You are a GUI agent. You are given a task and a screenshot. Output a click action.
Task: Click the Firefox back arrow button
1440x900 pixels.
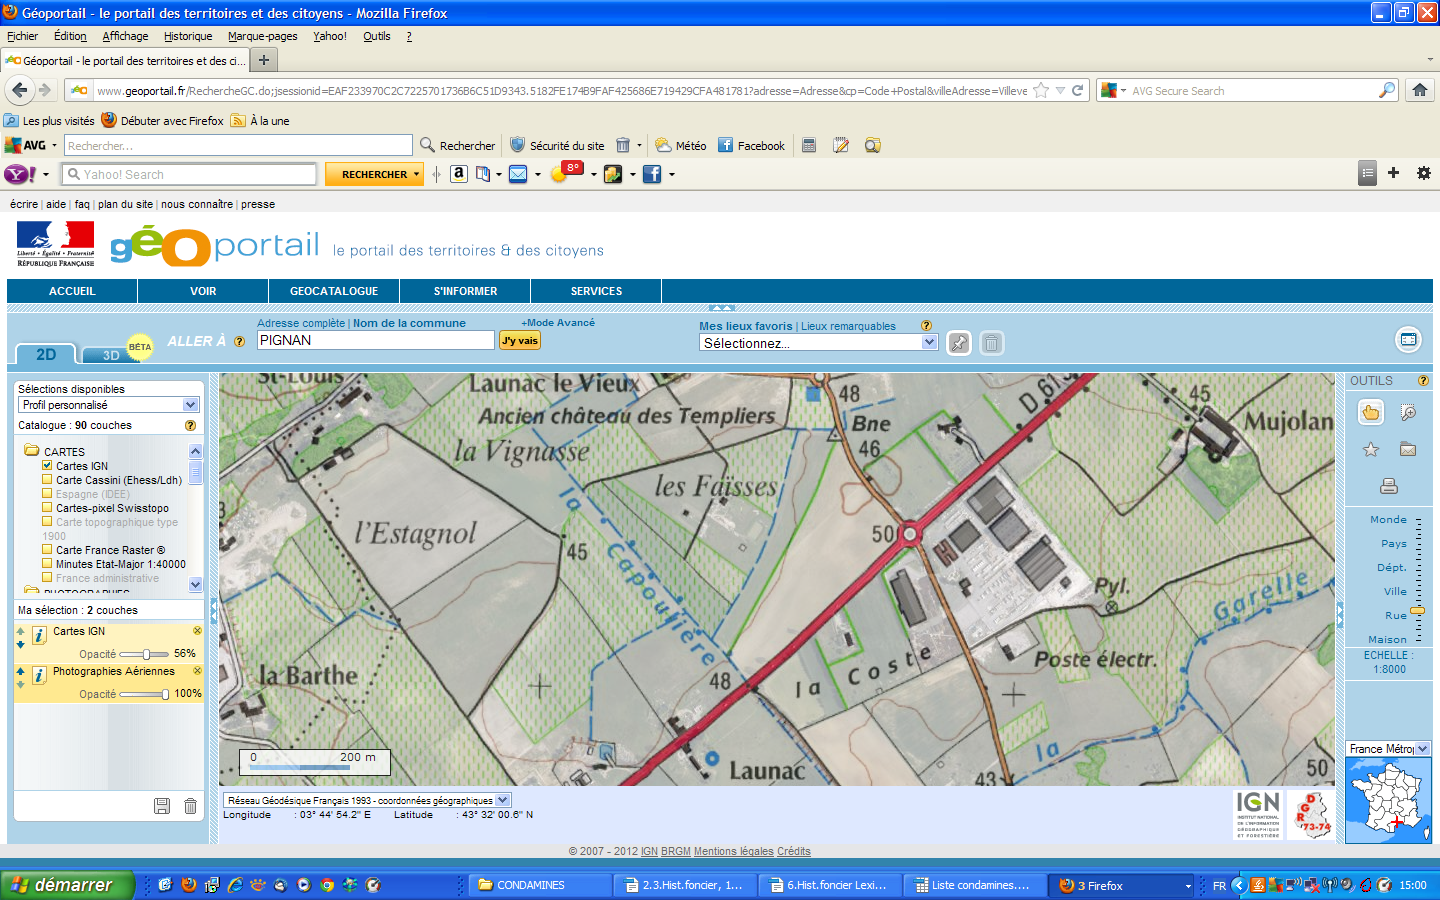(x=20, y=90)
